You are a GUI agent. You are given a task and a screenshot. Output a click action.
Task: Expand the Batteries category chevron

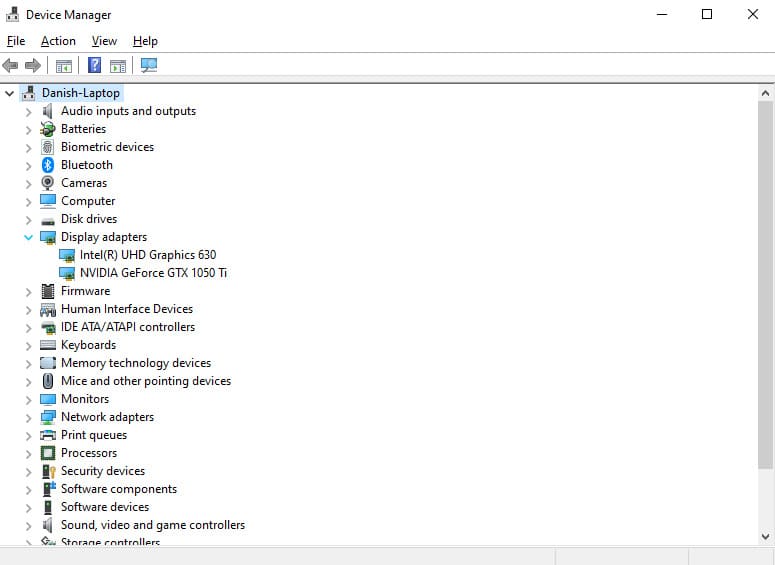coord(29,130)
